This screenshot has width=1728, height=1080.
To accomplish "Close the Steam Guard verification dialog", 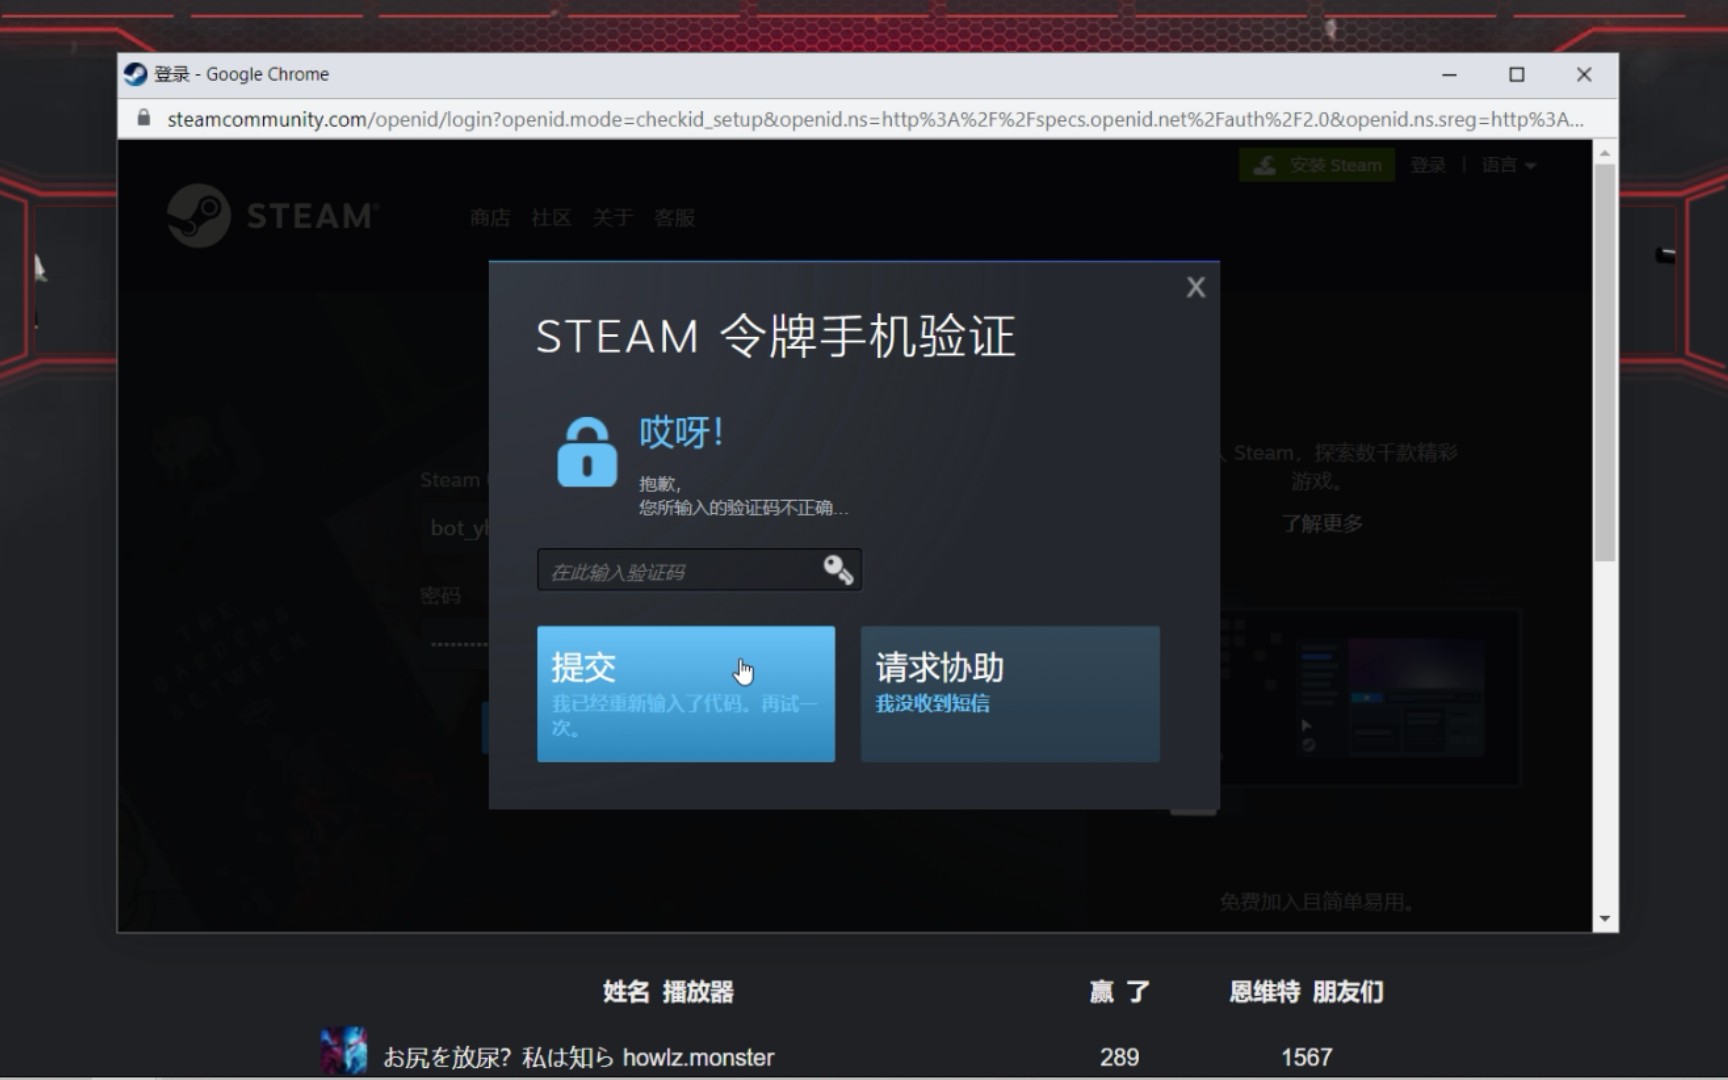I will 1195,288.
